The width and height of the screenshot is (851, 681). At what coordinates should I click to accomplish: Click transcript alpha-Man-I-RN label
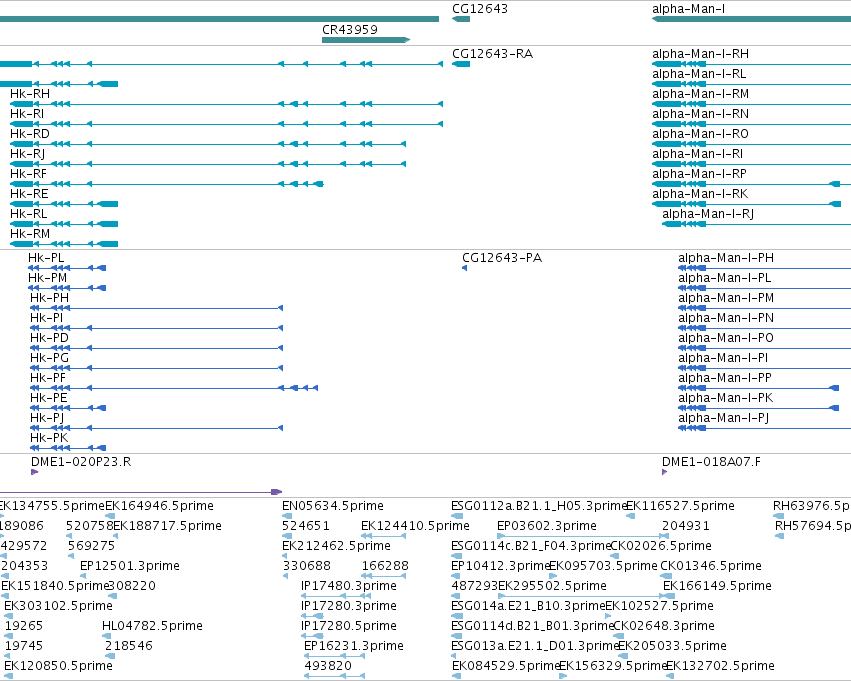point(700,114)
